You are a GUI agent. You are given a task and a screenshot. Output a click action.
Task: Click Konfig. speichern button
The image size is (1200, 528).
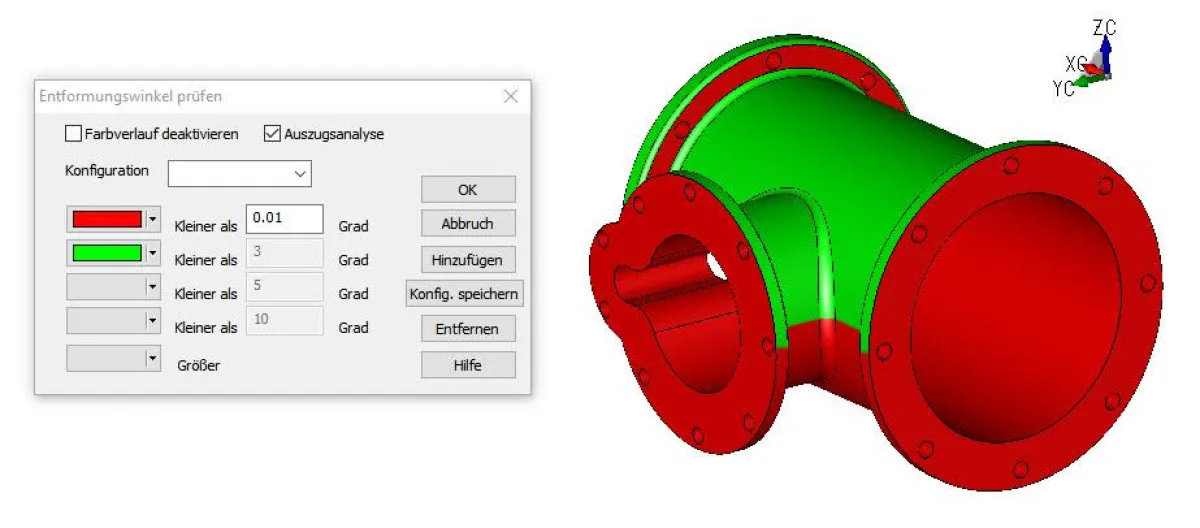pyautogui.click(x=465, y=294)
